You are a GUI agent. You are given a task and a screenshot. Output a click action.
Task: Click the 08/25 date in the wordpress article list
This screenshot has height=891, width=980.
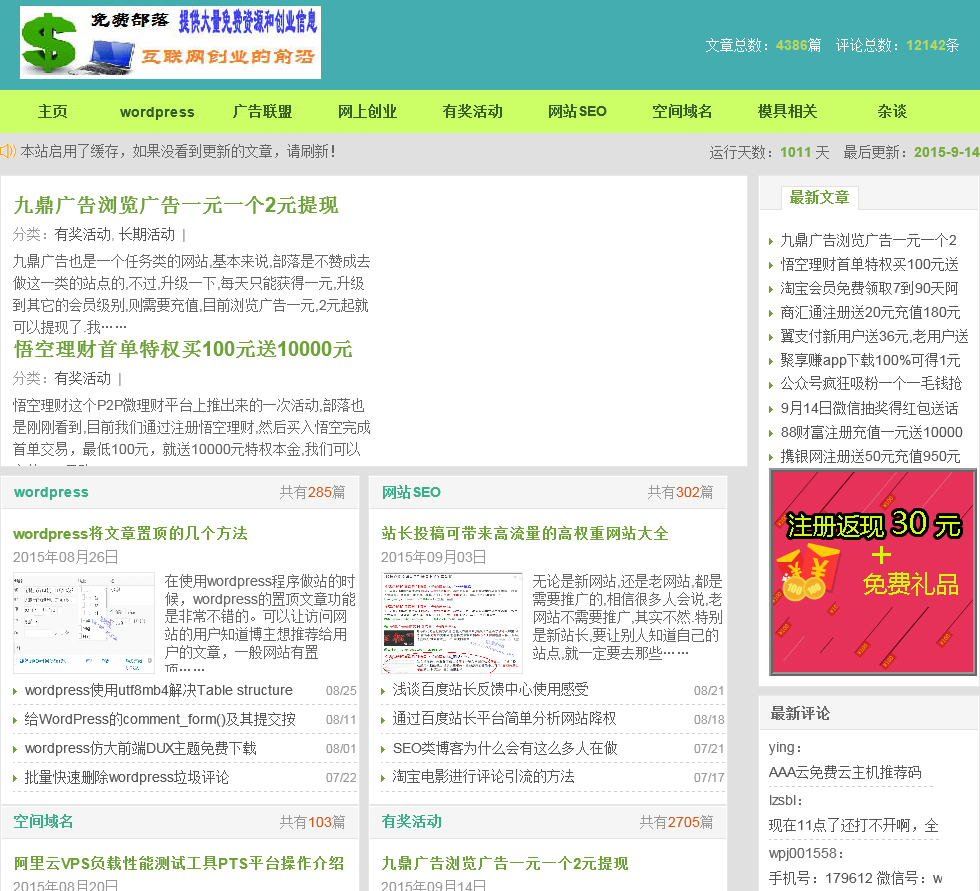pyautogui.click(x=341, y=690)
